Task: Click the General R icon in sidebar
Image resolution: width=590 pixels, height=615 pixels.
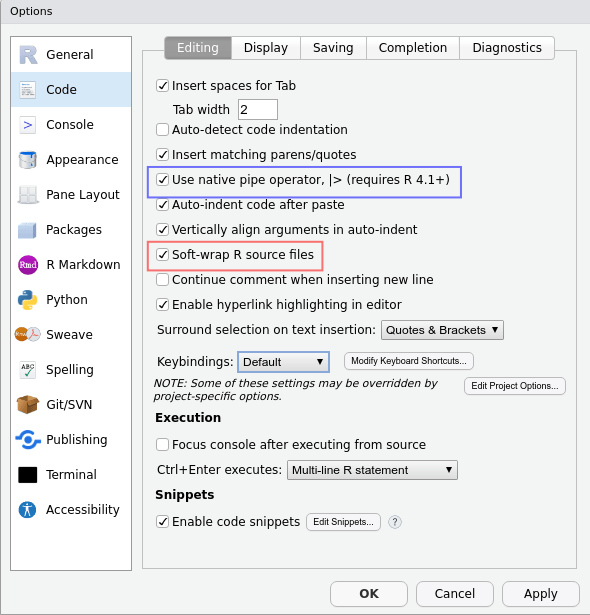Action: 28,55
